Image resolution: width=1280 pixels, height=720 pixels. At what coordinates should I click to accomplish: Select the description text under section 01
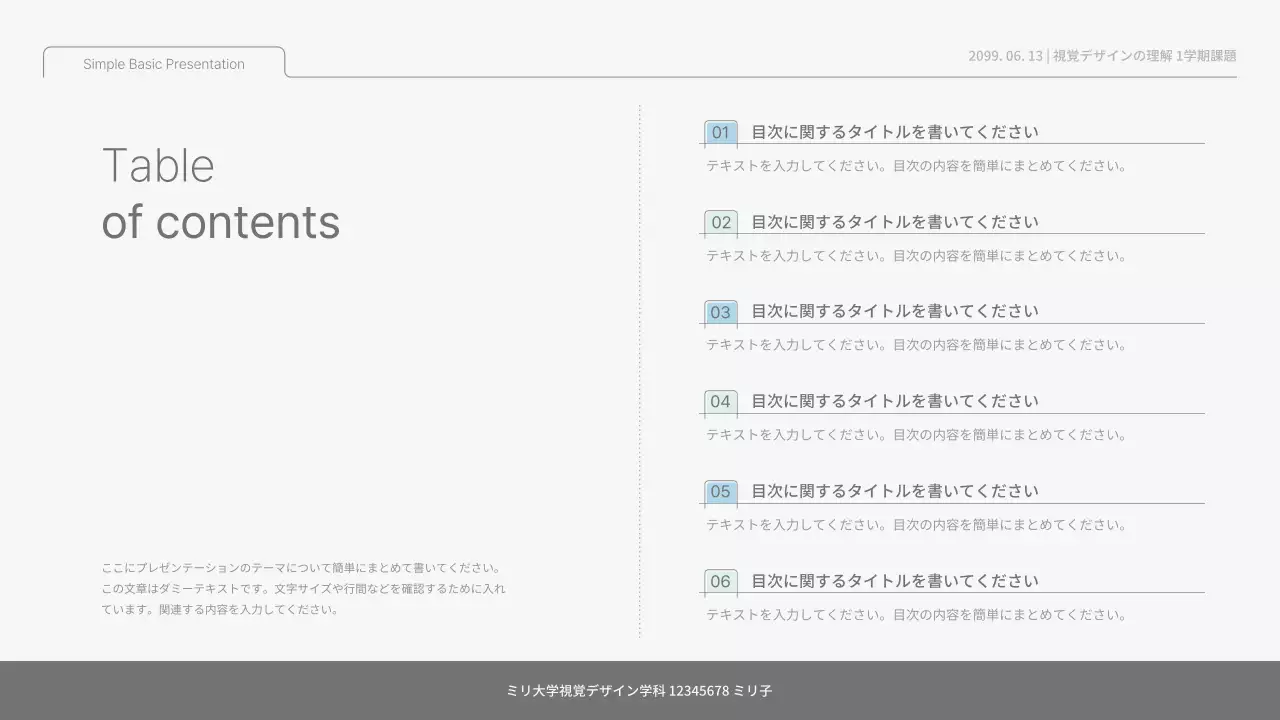pos(915,165)
